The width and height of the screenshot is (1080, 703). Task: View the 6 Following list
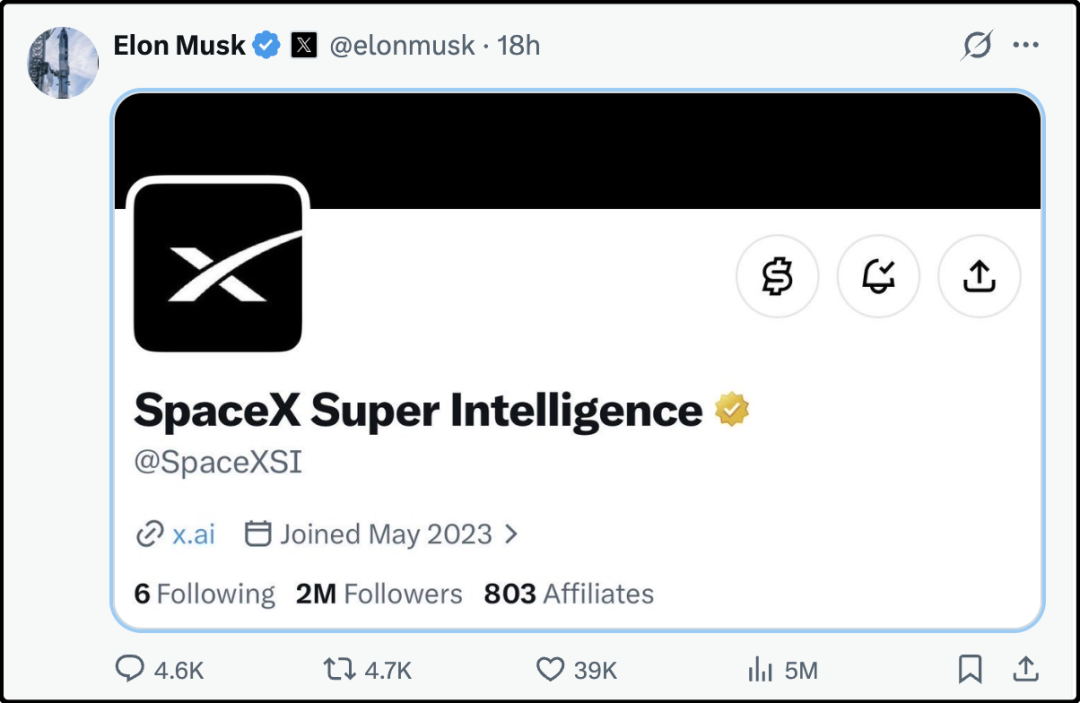205,594
